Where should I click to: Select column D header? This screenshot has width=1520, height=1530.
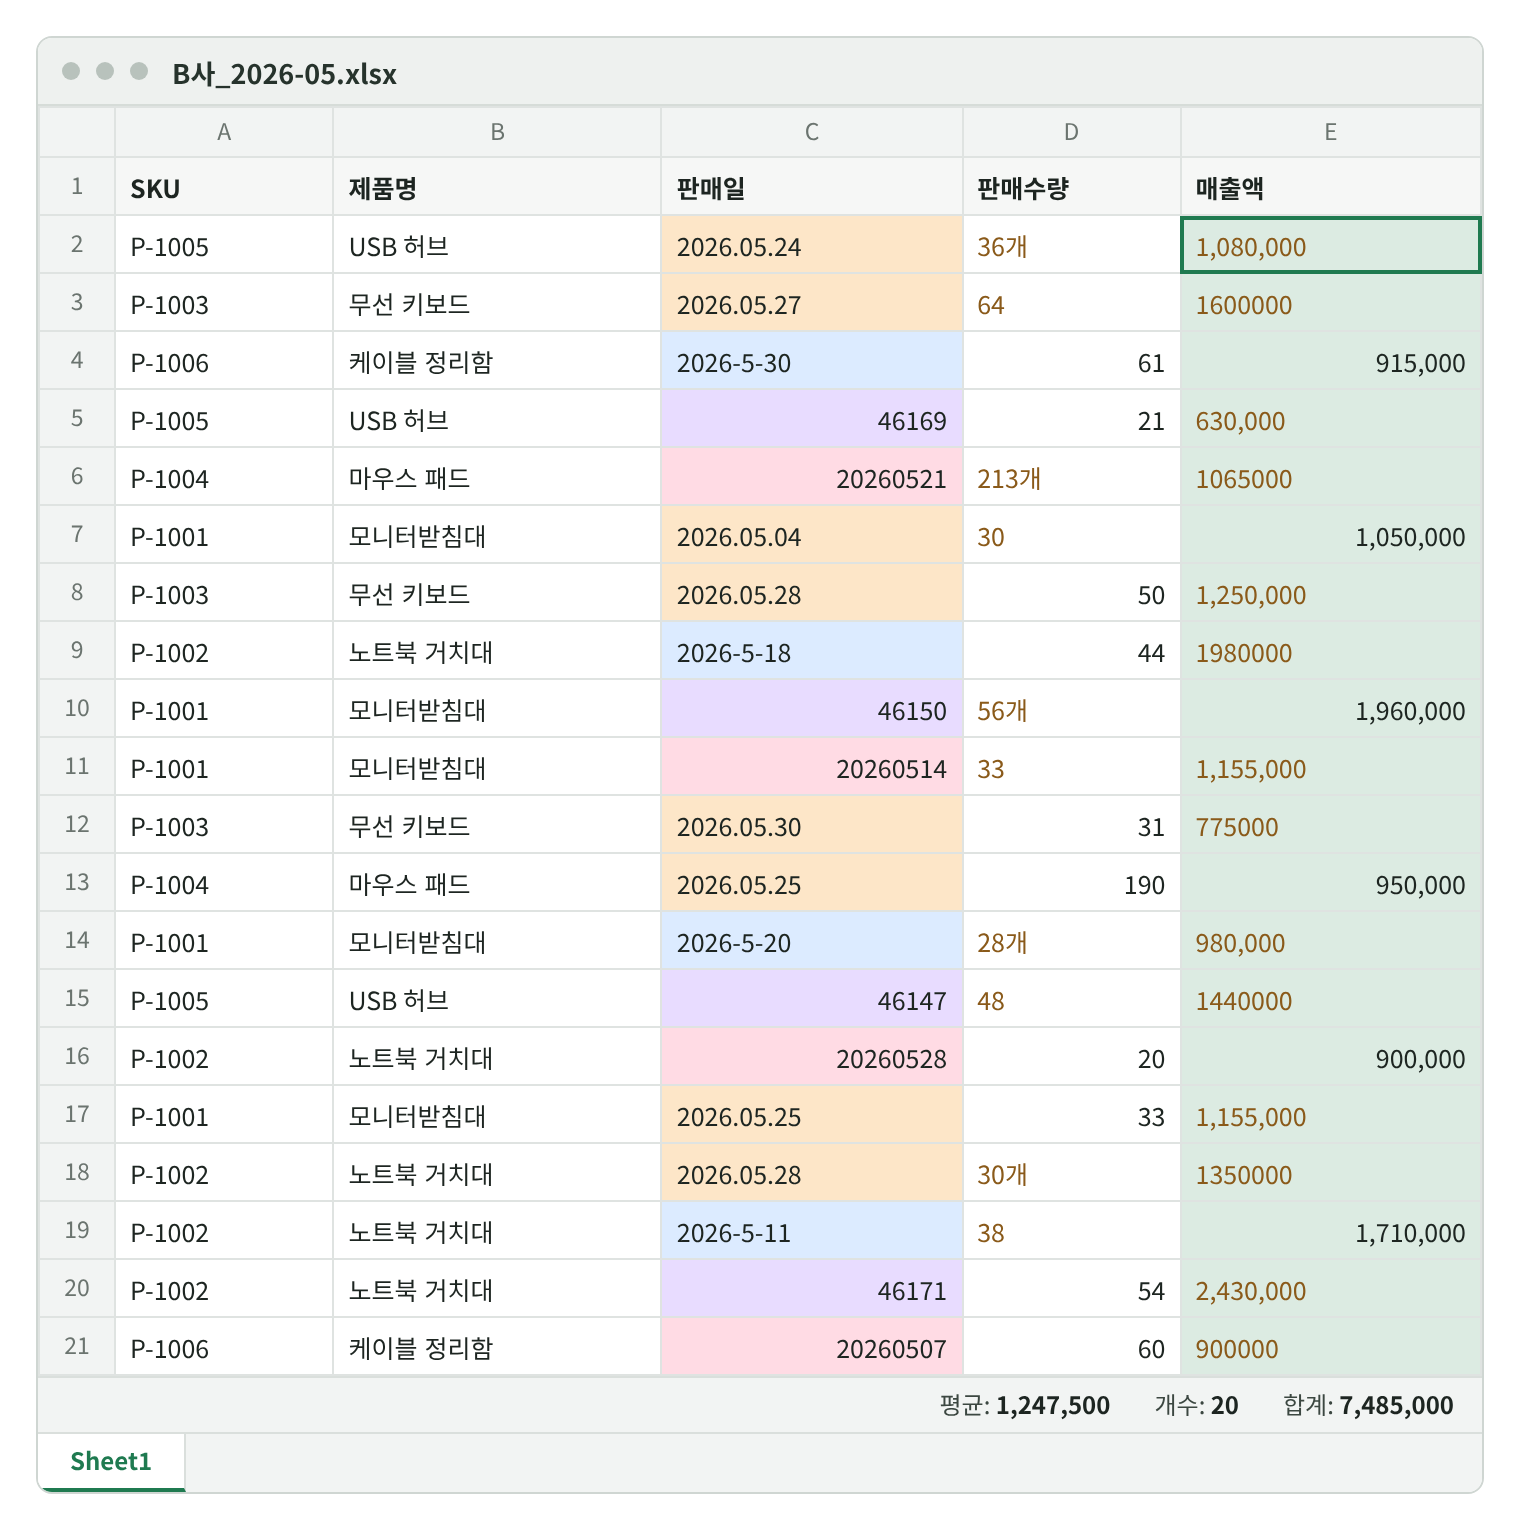pyautogui.click(x=1072, y=132)
